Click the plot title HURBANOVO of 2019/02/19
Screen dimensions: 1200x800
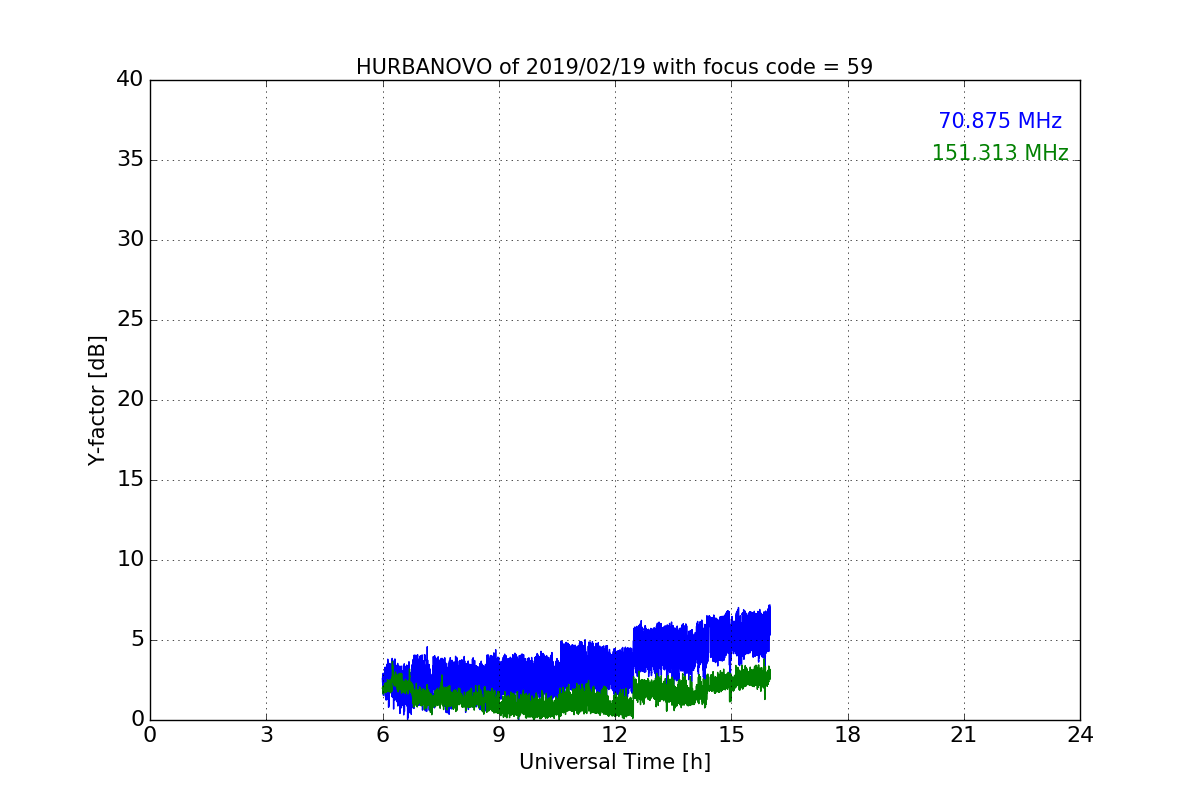pyautogui.click(x=614, y=67)
